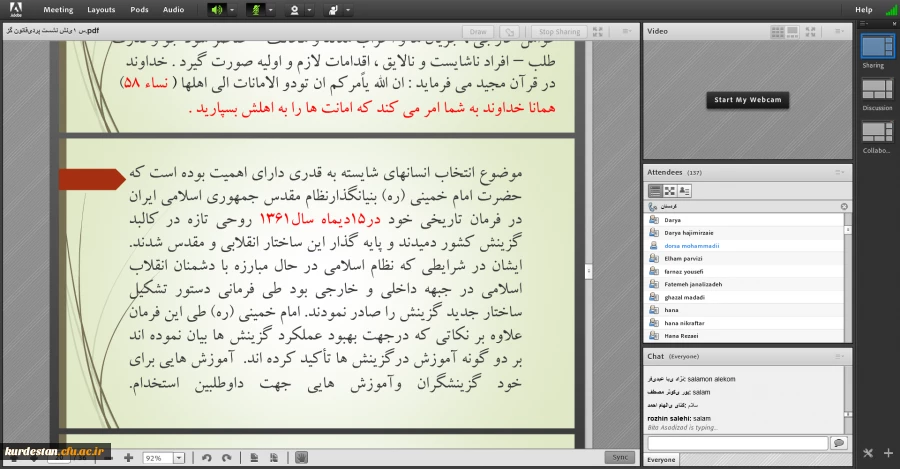Click Start My Webcam button

(747, 100)
